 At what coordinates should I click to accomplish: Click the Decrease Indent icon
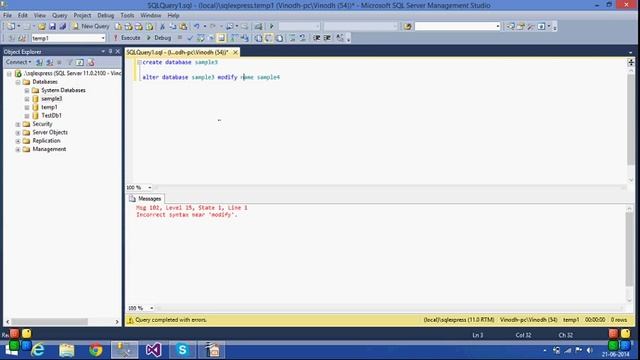pyautogui.click(x=317, y=38)
